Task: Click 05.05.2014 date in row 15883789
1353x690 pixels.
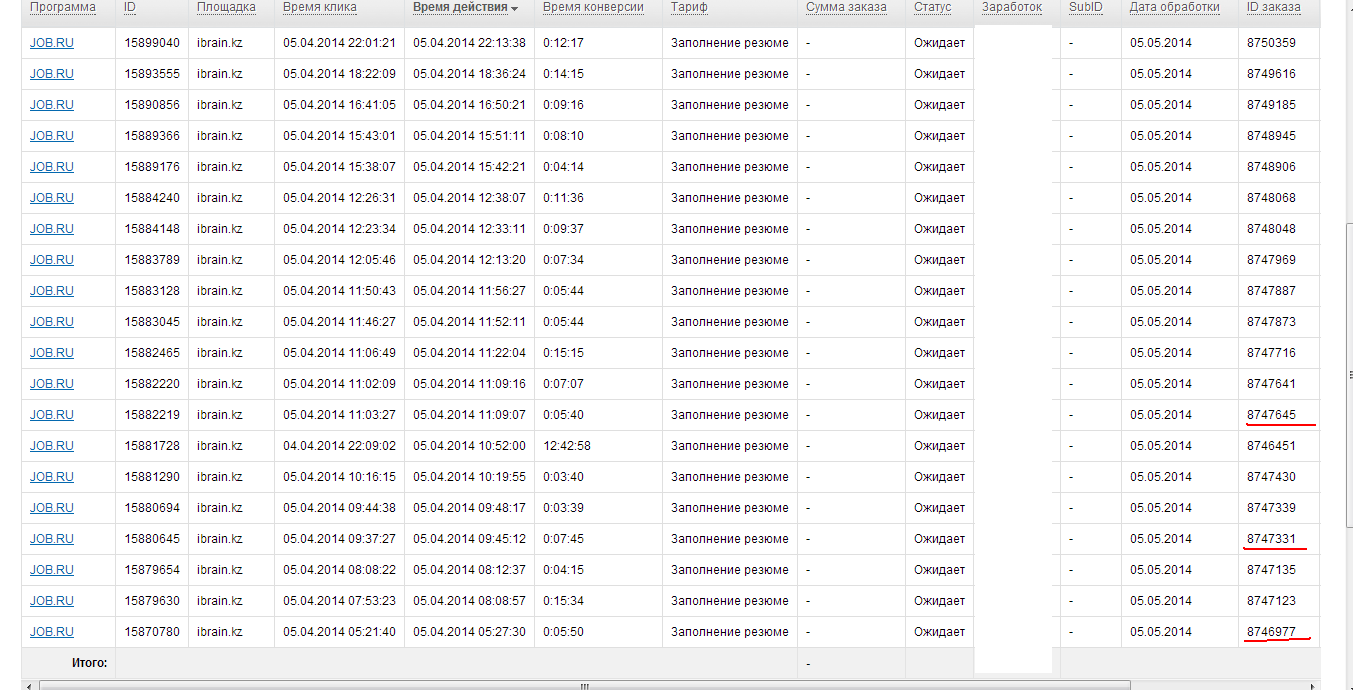Action: point(1161,260)
